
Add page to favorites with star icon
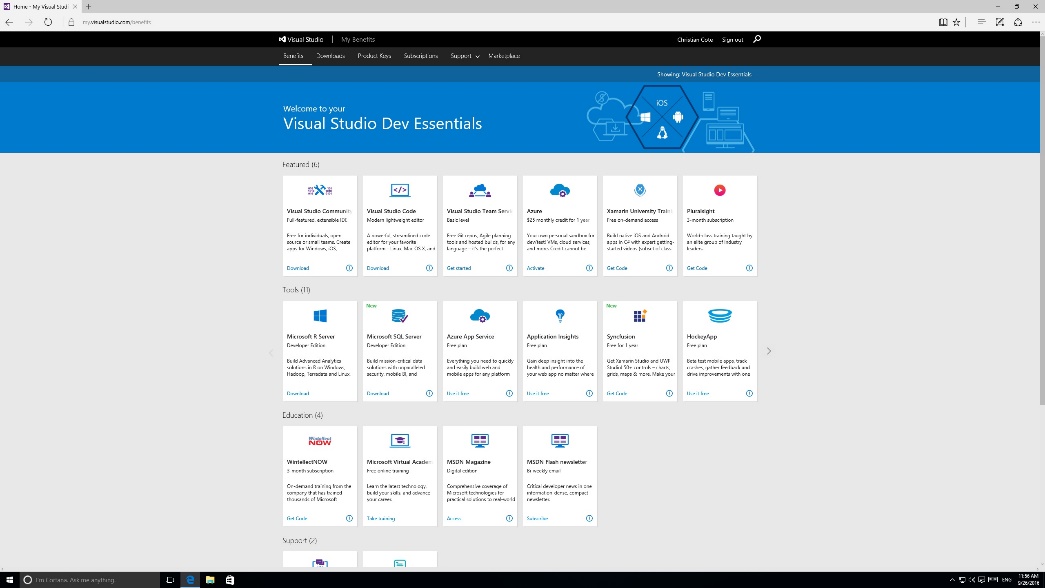pyautogui.click(x=956, y=22)
